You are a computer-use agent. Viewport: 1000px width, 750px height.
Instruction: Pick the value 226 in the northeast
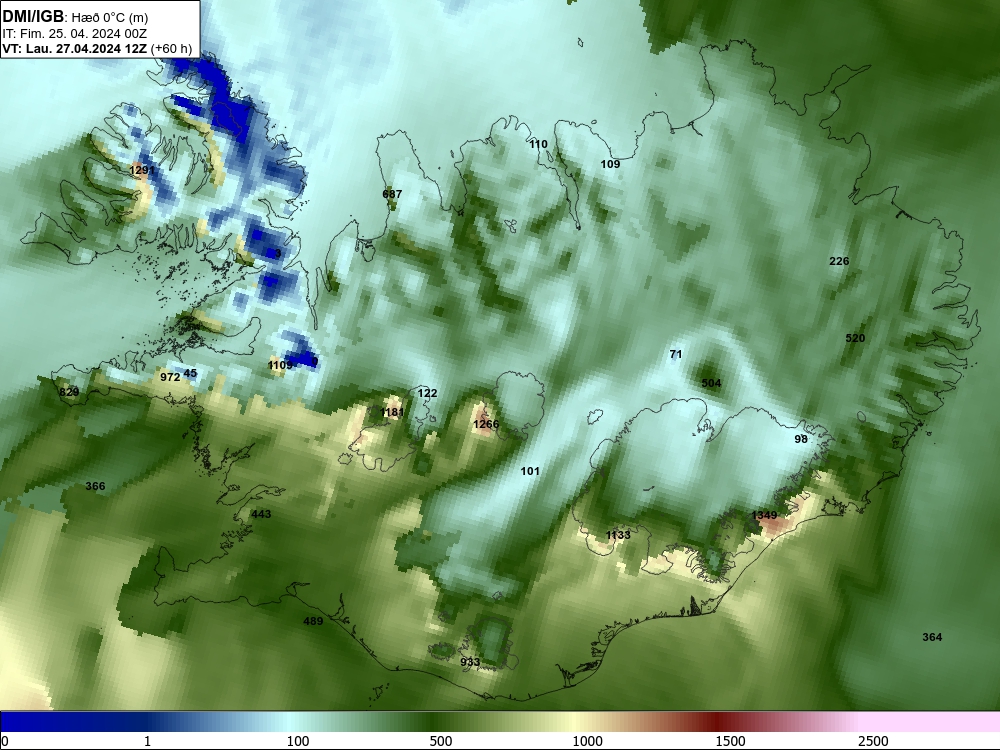click(x=839, y=261)
